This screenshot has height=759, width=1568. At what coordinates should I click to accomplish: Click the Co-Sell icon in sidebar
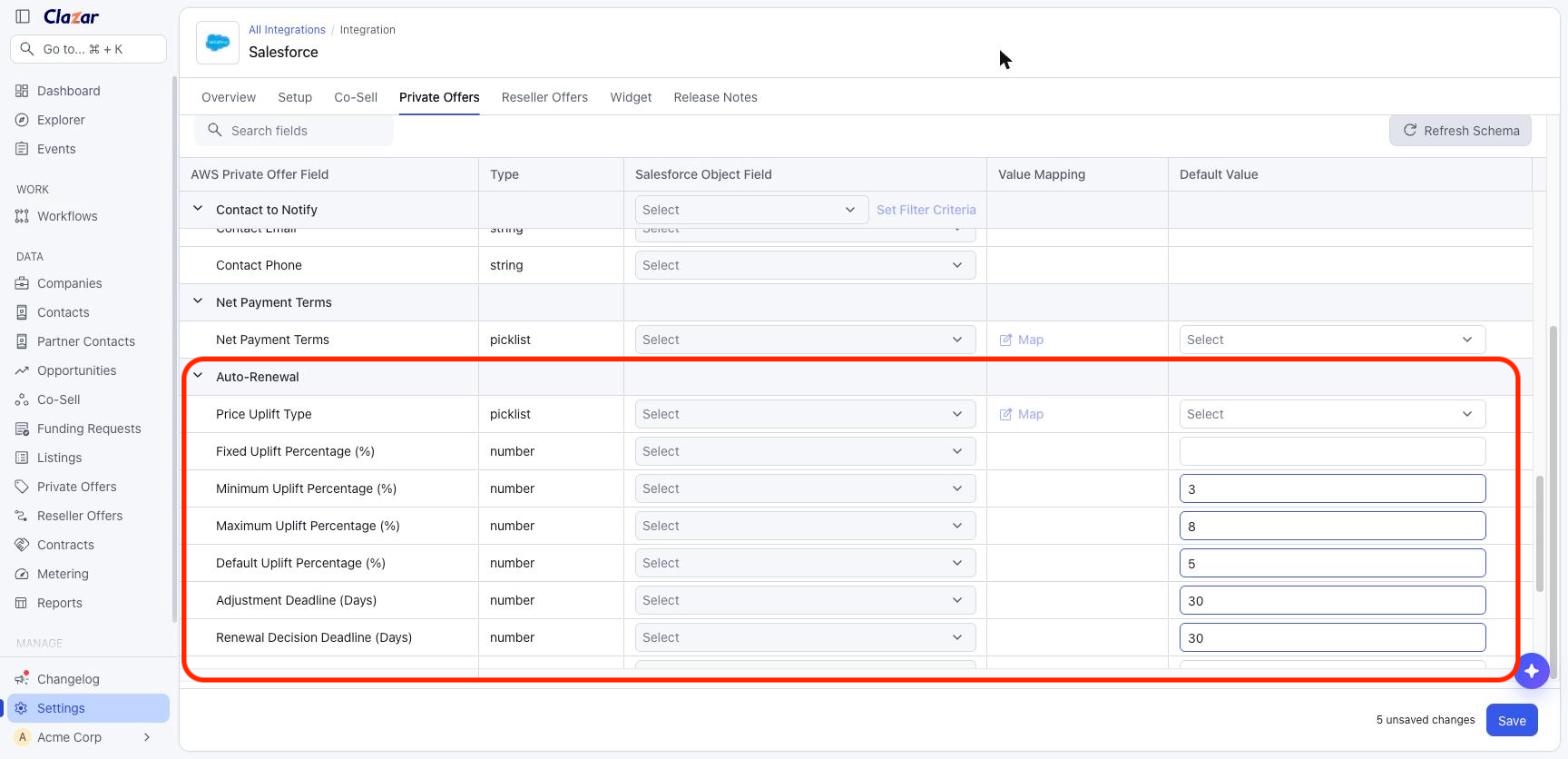coord(22,399)
